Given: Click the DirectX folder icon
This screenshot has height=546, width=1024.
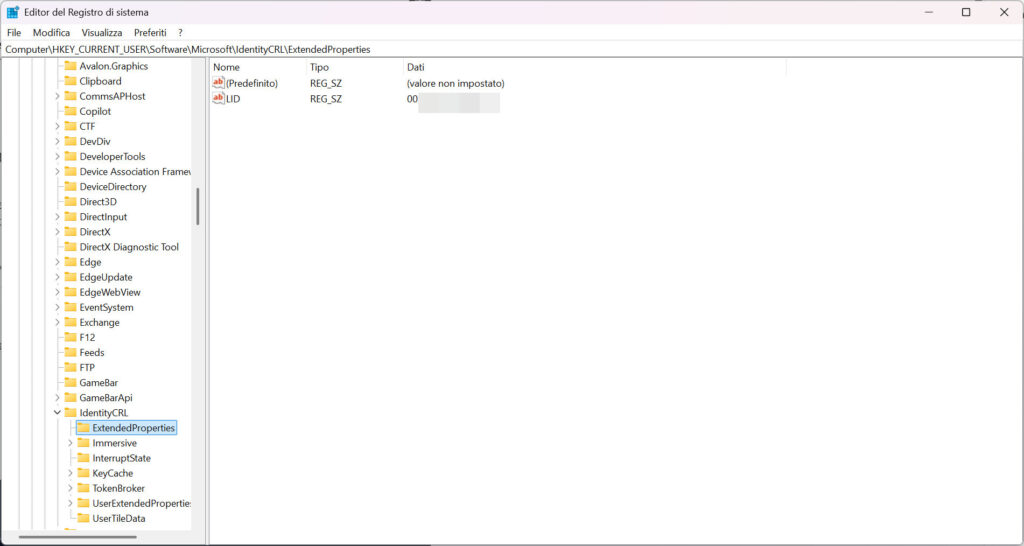Looking at the screenshot, I should coord(71,231).
